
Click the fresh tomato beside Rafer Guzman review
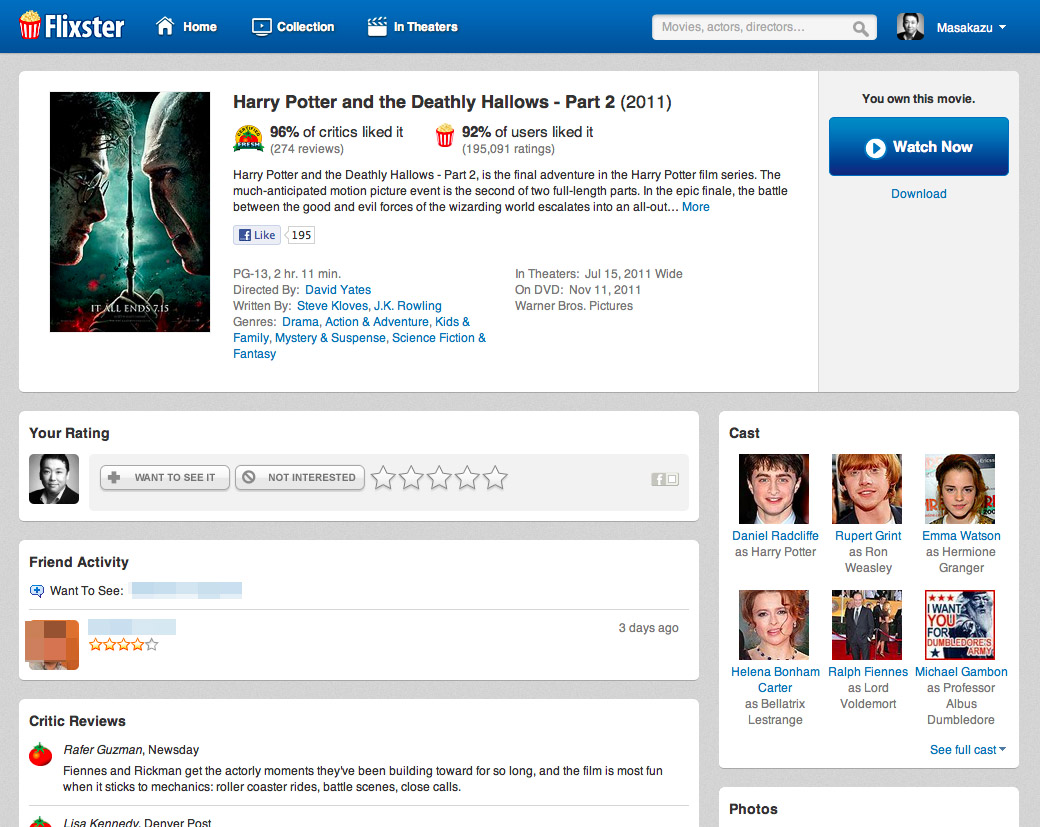tap(40, 755)
